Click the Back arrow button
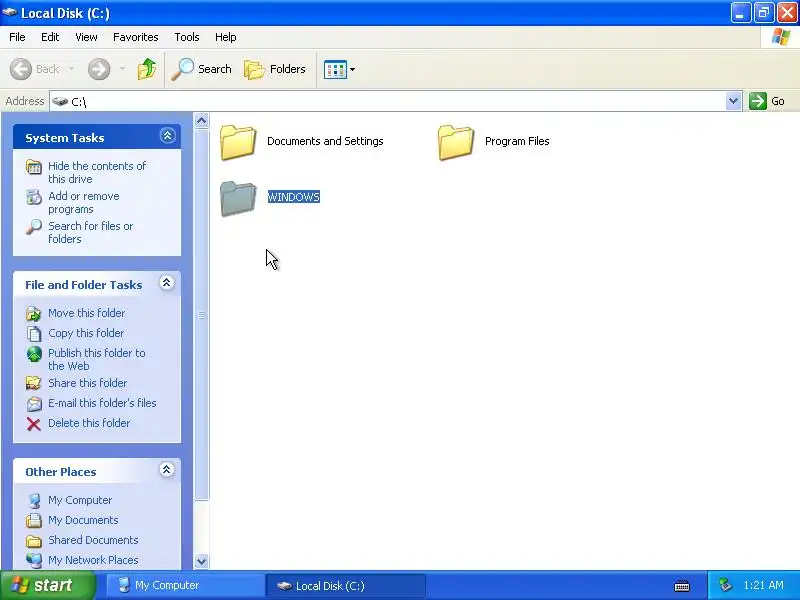Image resolution: width=800 pixels, height=600 pixels. [x=21, y=69]
